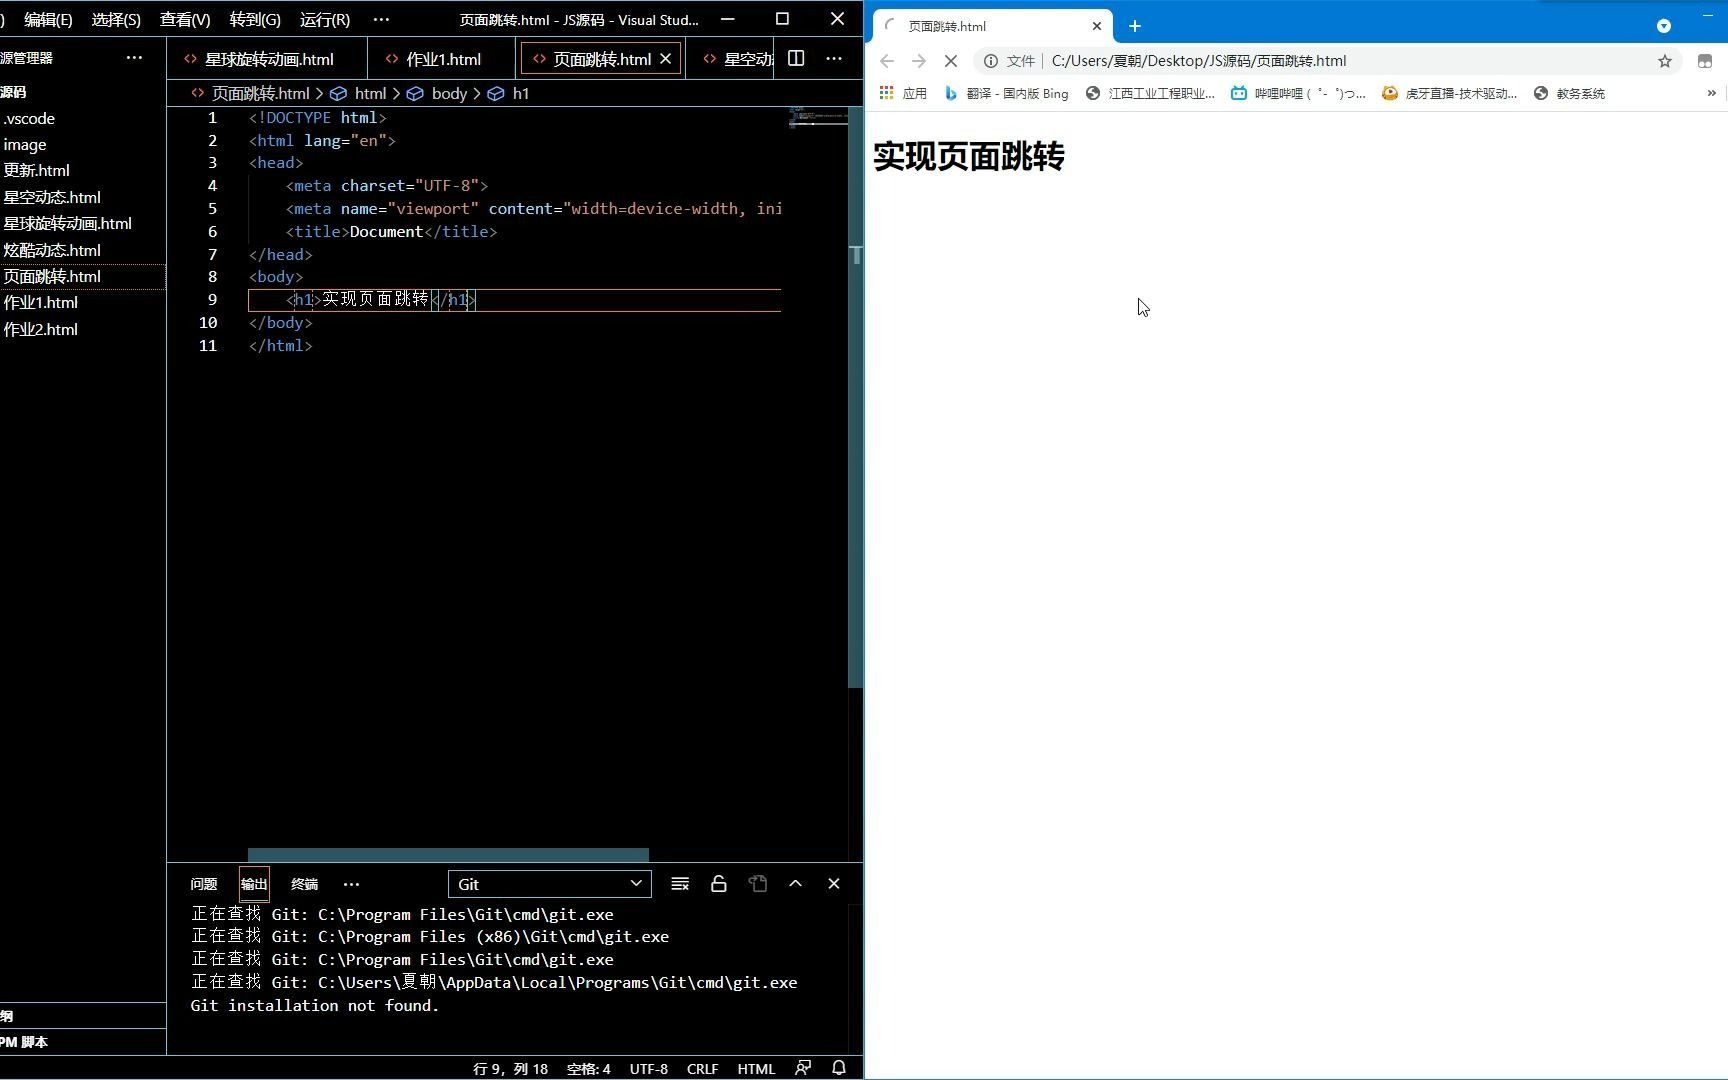Show hidden bookmarks chevron
Image resolution: width=1728 pixels, height=1080 pixels.
[1711, 93]
